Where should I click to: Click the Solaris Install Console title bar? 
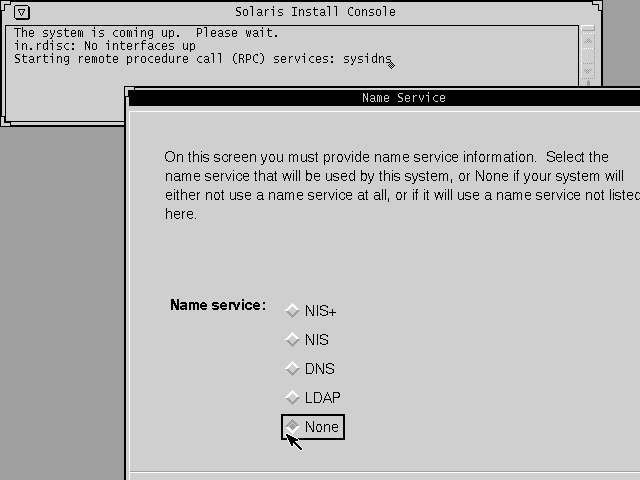[315, 12]
